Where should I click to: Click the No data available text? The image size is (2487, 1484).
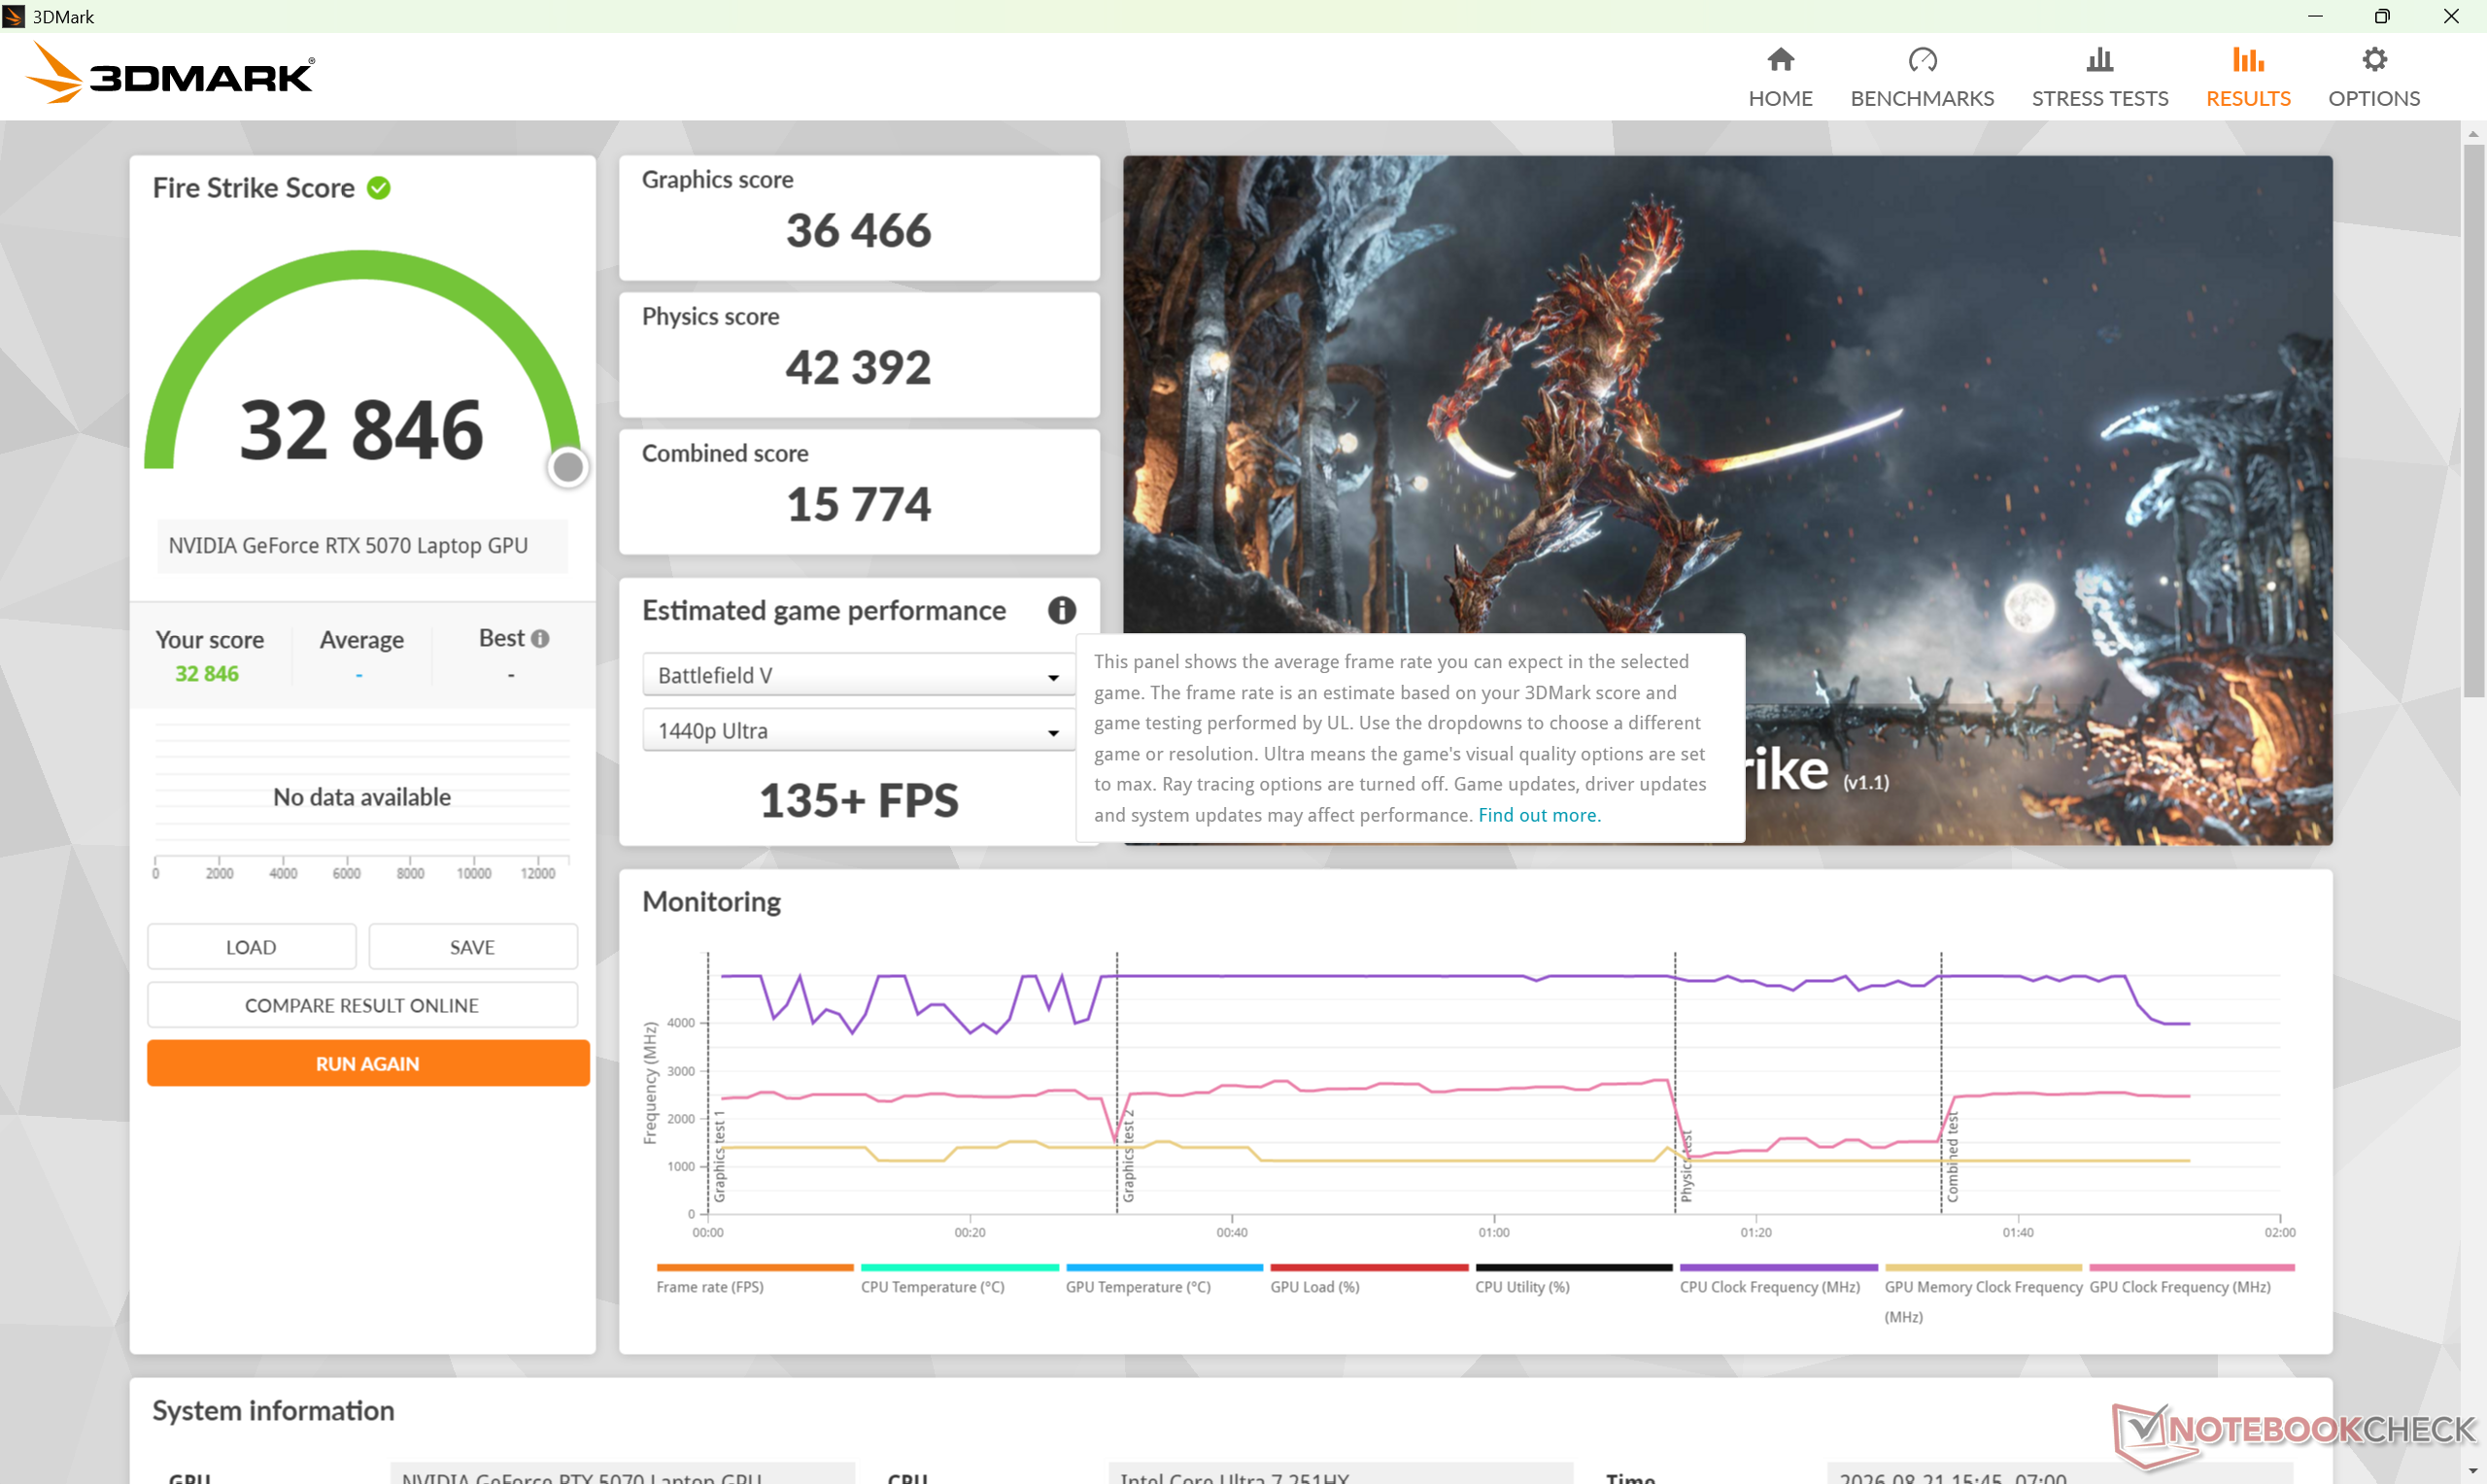362,797
